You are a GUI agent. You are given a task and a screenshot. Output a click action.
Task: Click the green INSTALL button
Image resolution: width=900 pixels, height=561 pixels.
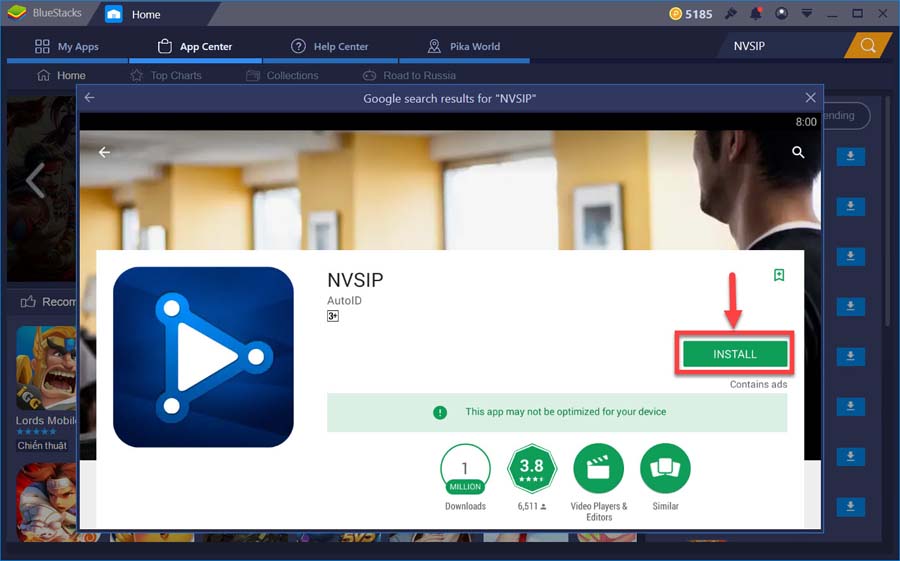click(734, 354)
